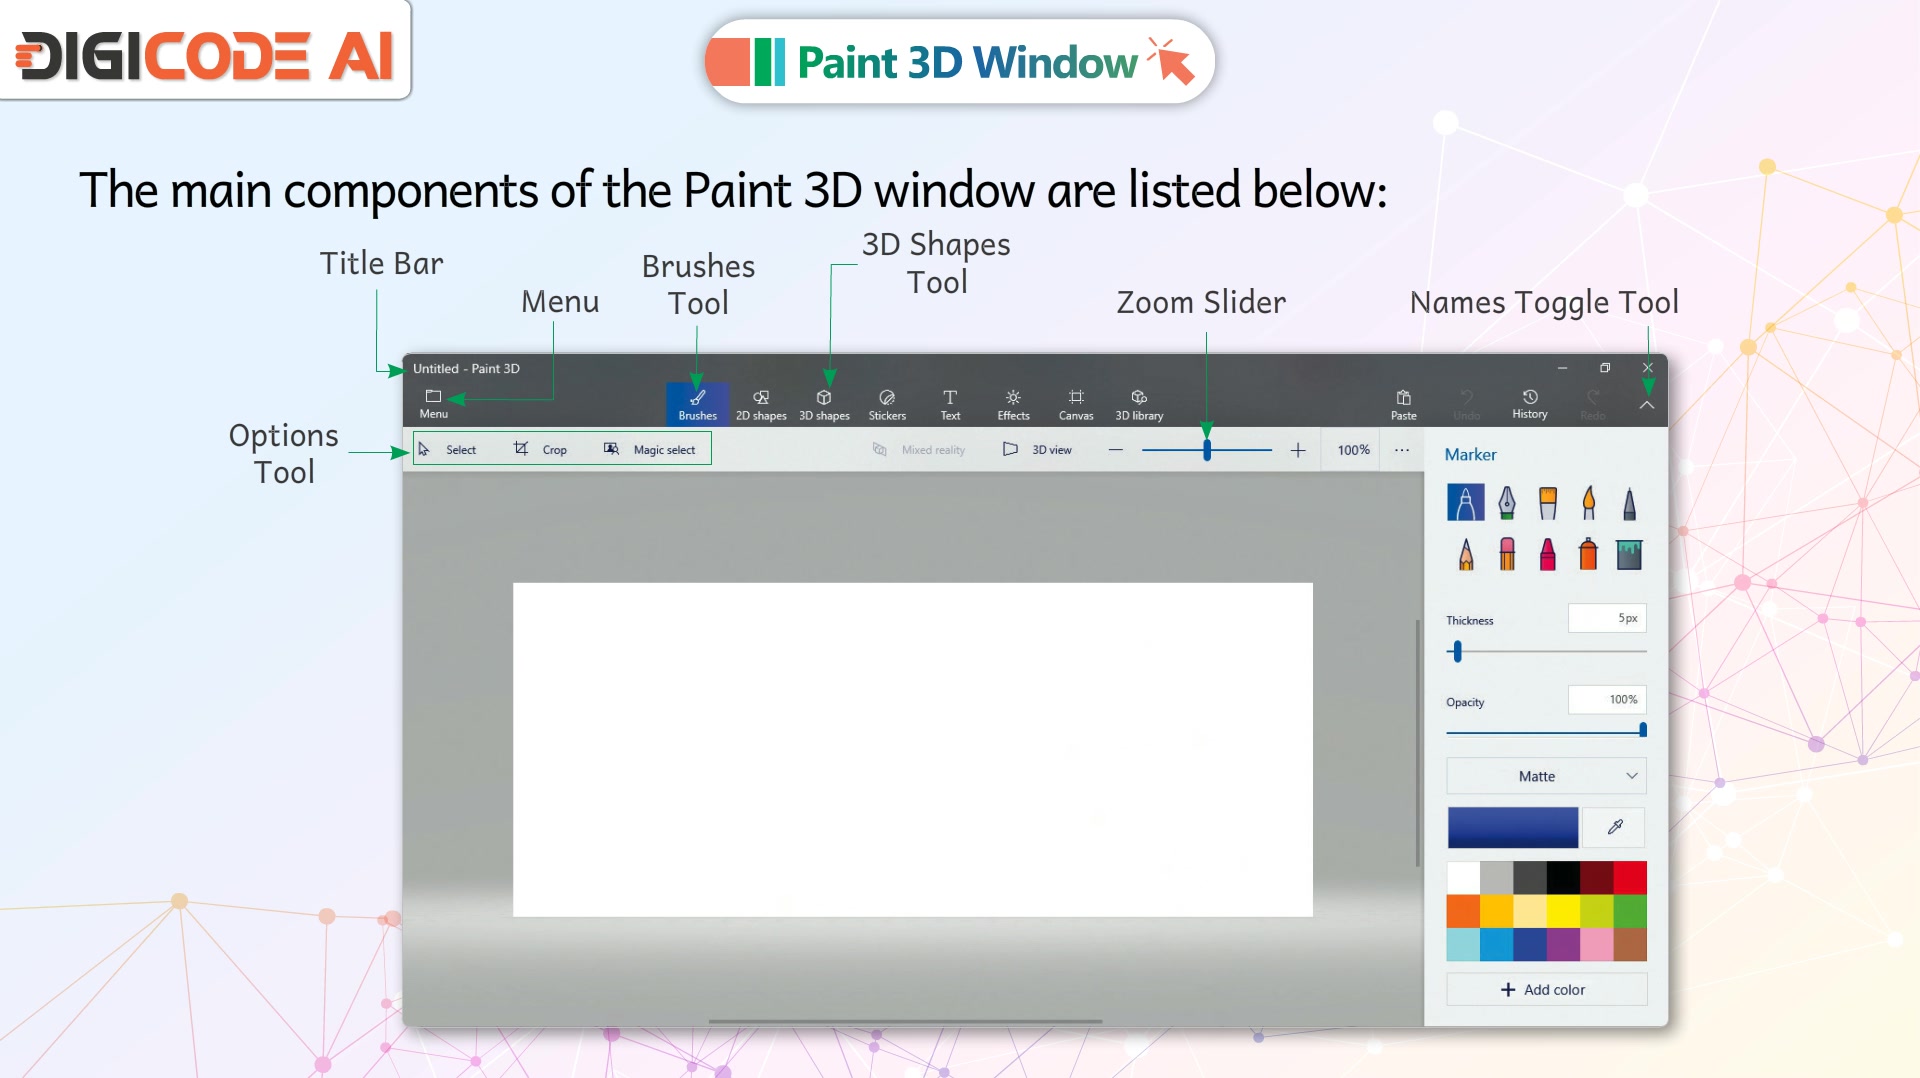The height and width of the screenshot is (1078, 1920).
Task: Select the red Crayon brush
Action: [1548, 554]
